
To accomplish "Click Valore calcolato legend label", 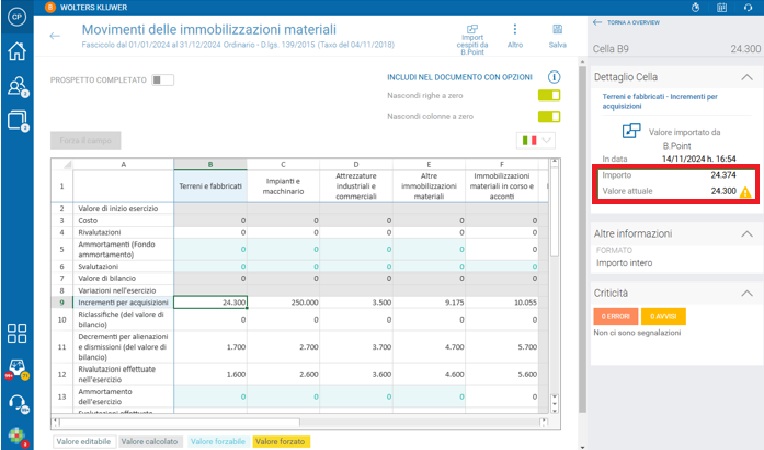I will tap(150, 441).
